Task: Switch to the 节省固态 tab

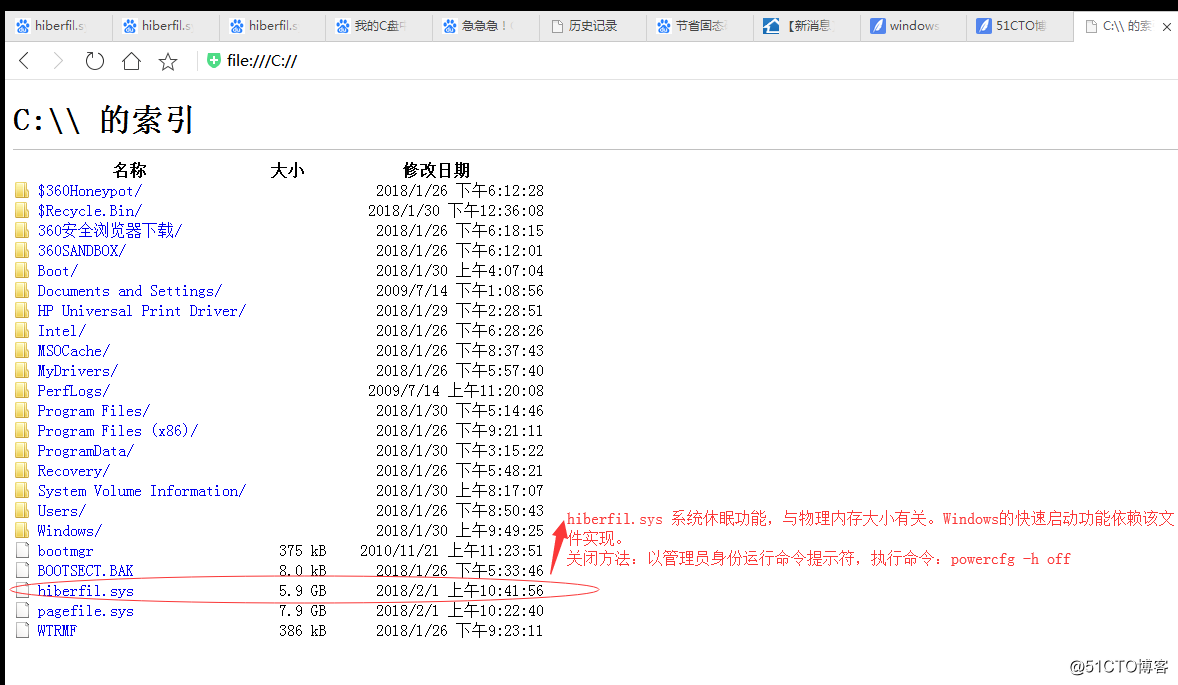Action: pos(699,26)
